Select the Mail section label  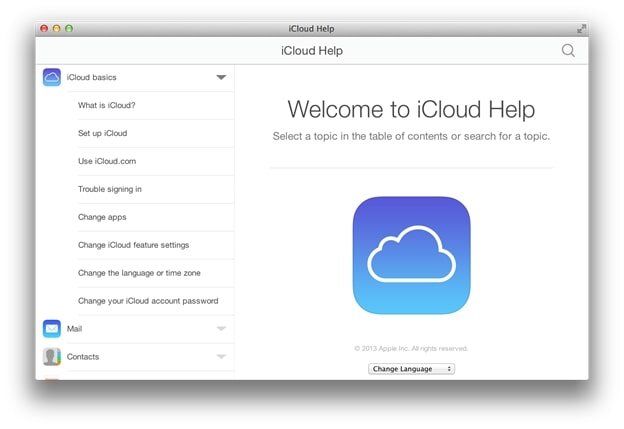click(74, 329)
